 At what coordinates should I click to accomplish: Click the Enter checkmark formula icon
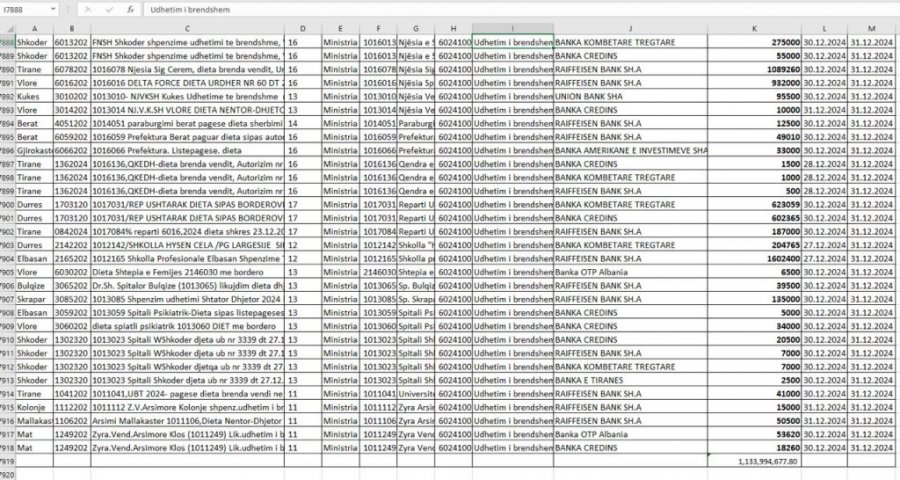coord(109,9)
